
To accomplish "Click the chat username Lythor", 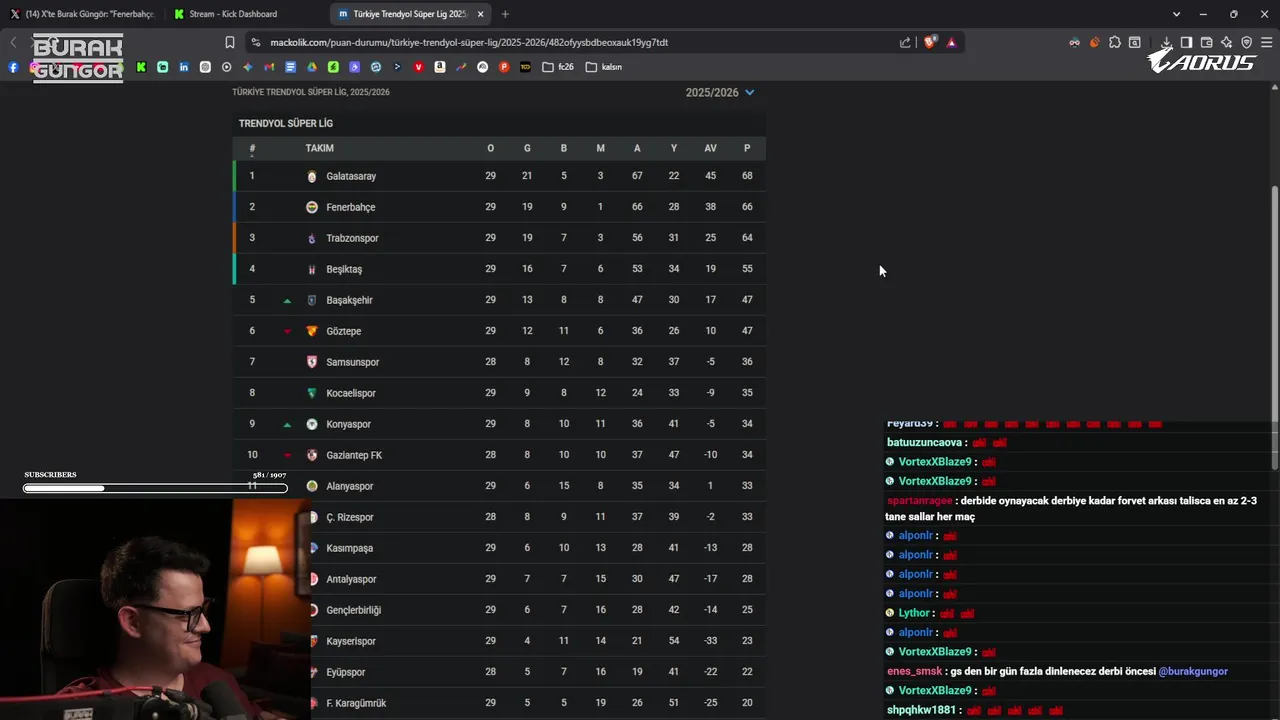I will pyautogui.click(x=914, y=613).
